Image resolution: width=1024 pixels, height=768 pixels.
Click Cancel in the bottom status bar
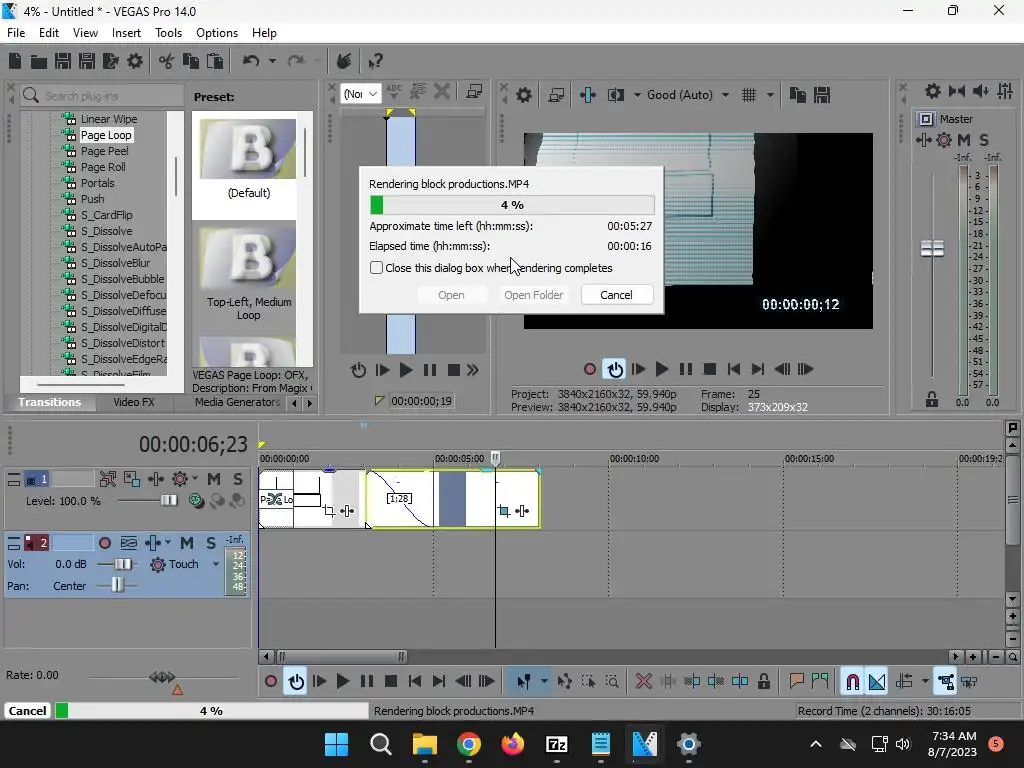tap(27, 711)
